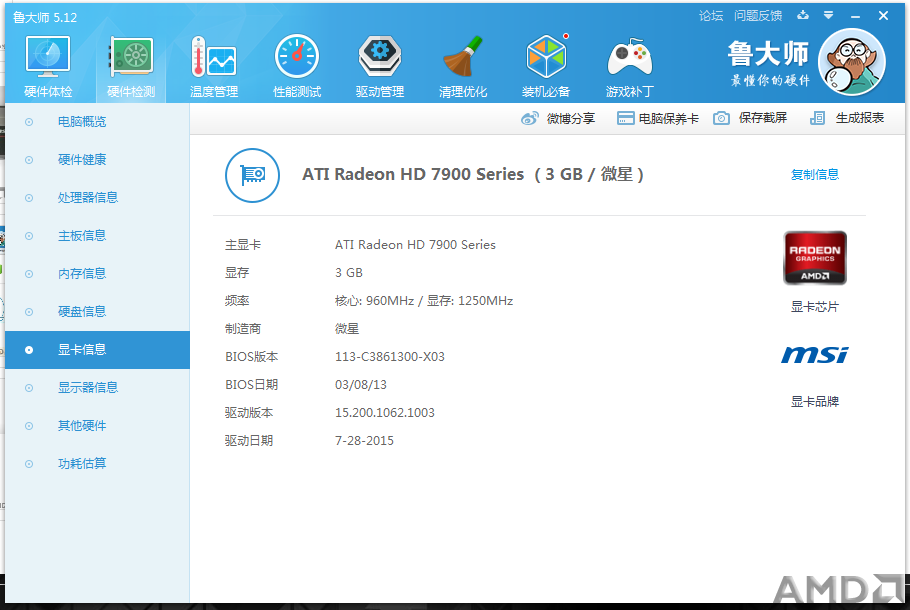This screenshot has height=610, width=910.
Task: Click the driver date 7-28-2015
Action: [364, 441]
